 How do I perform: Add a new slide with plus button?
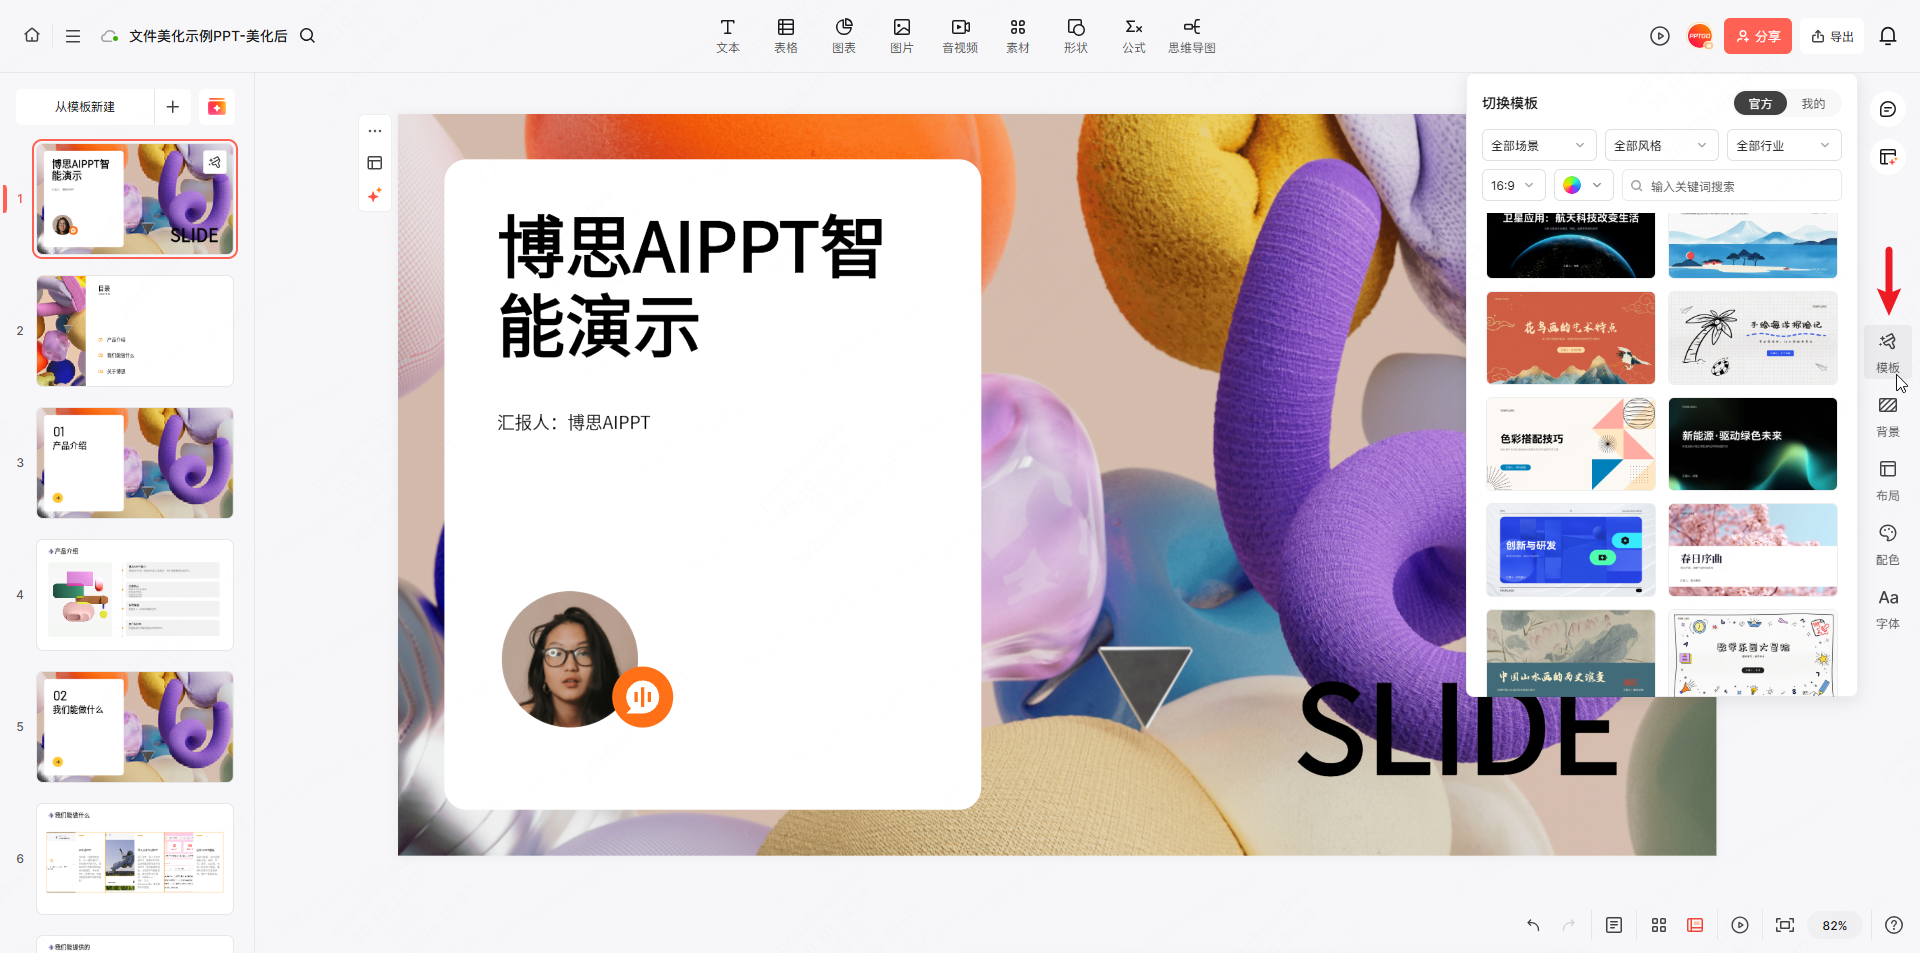tap(173, 107)
